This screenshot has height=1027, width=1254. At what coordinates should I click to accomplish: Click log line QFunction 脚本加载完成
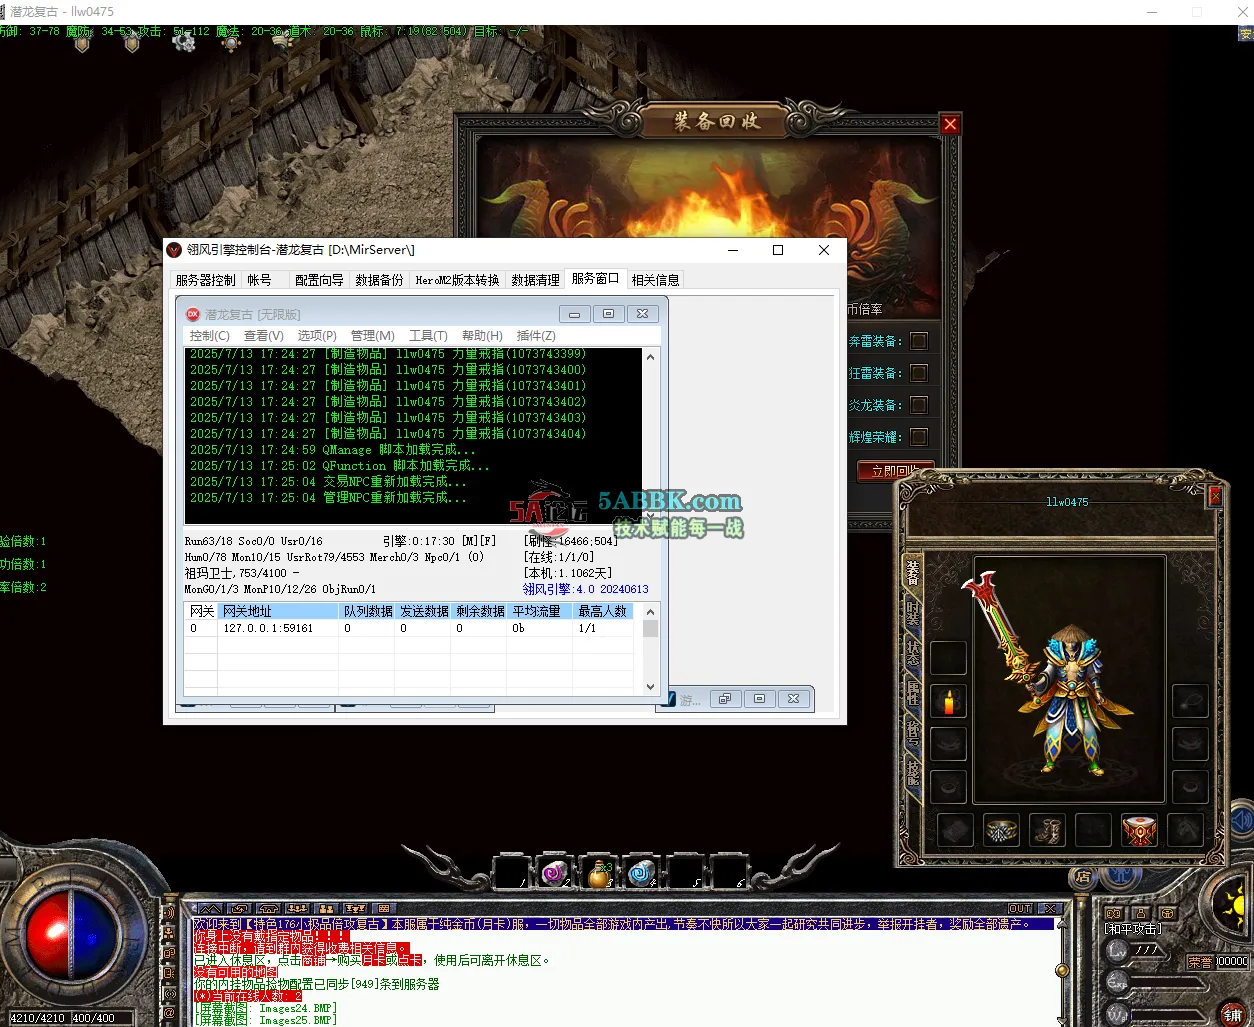tap(340, 466)
